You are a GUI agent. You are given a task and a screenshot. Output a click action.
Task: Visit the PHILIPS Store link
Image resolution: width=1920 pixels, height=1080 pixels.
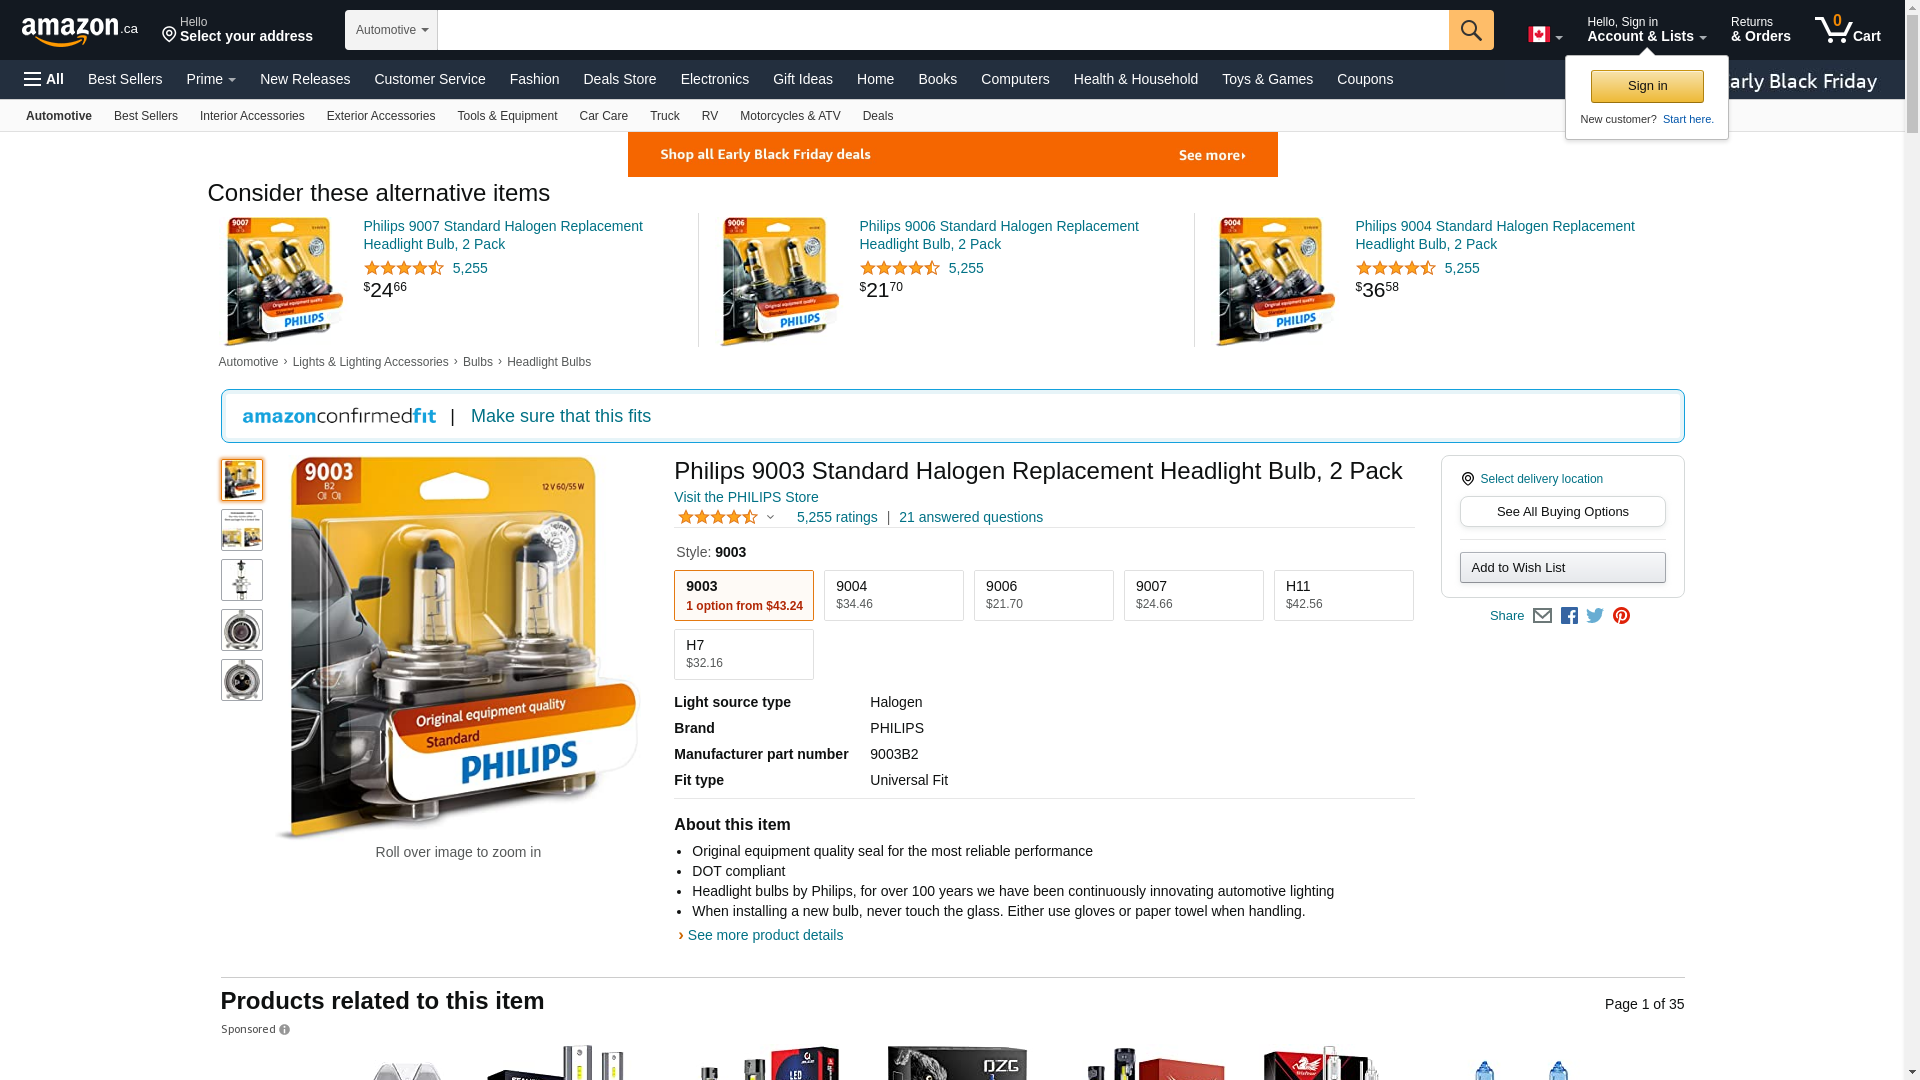pyautogui.click(x=746, y=497)
